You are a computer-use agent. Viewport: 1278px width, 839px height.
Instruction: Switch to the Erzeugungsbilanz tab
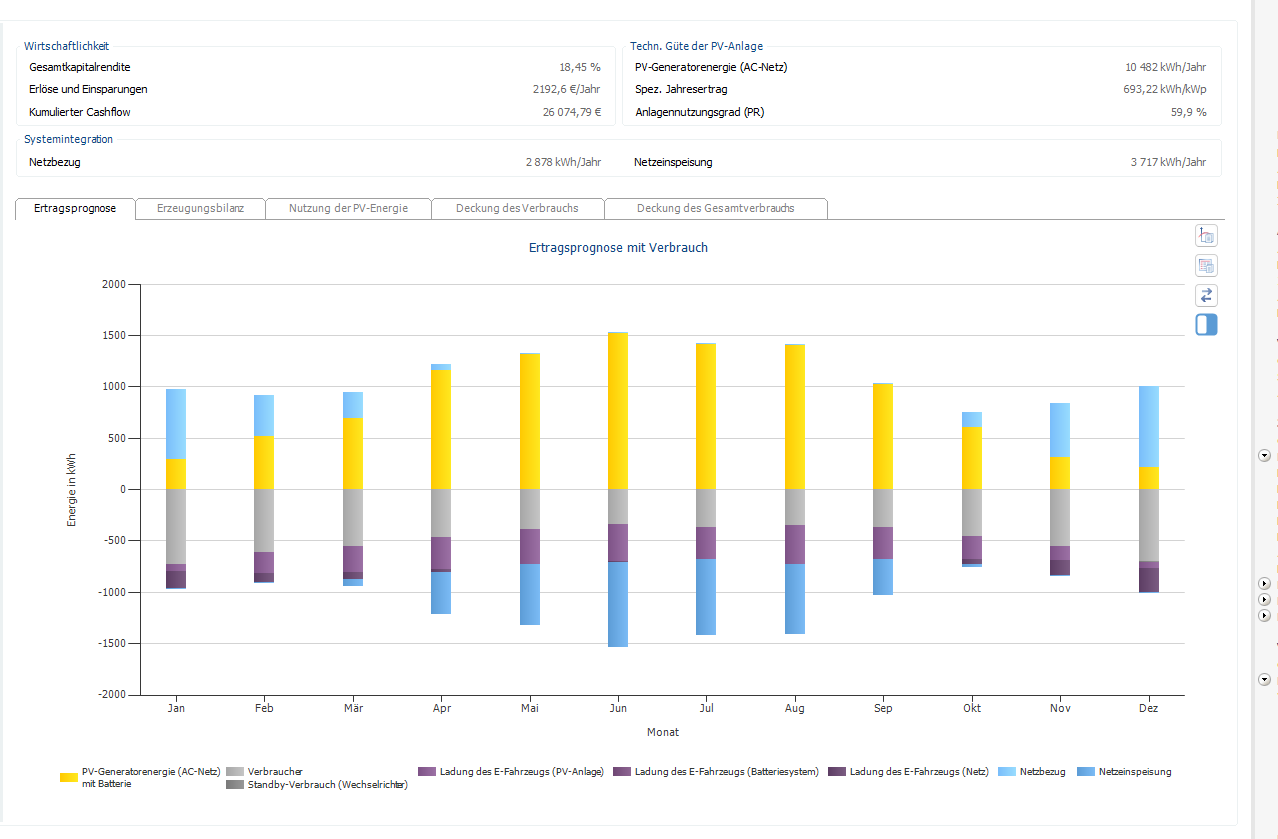200,208
